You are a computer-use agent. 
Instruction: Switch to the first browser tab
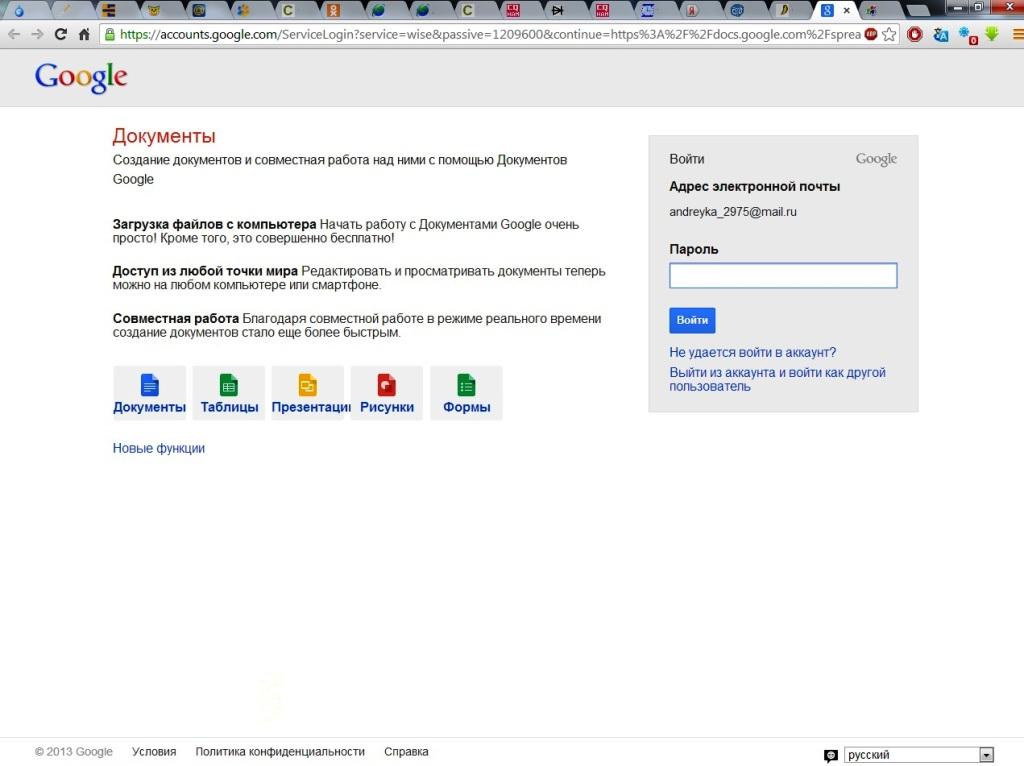(x=20, y=11)
